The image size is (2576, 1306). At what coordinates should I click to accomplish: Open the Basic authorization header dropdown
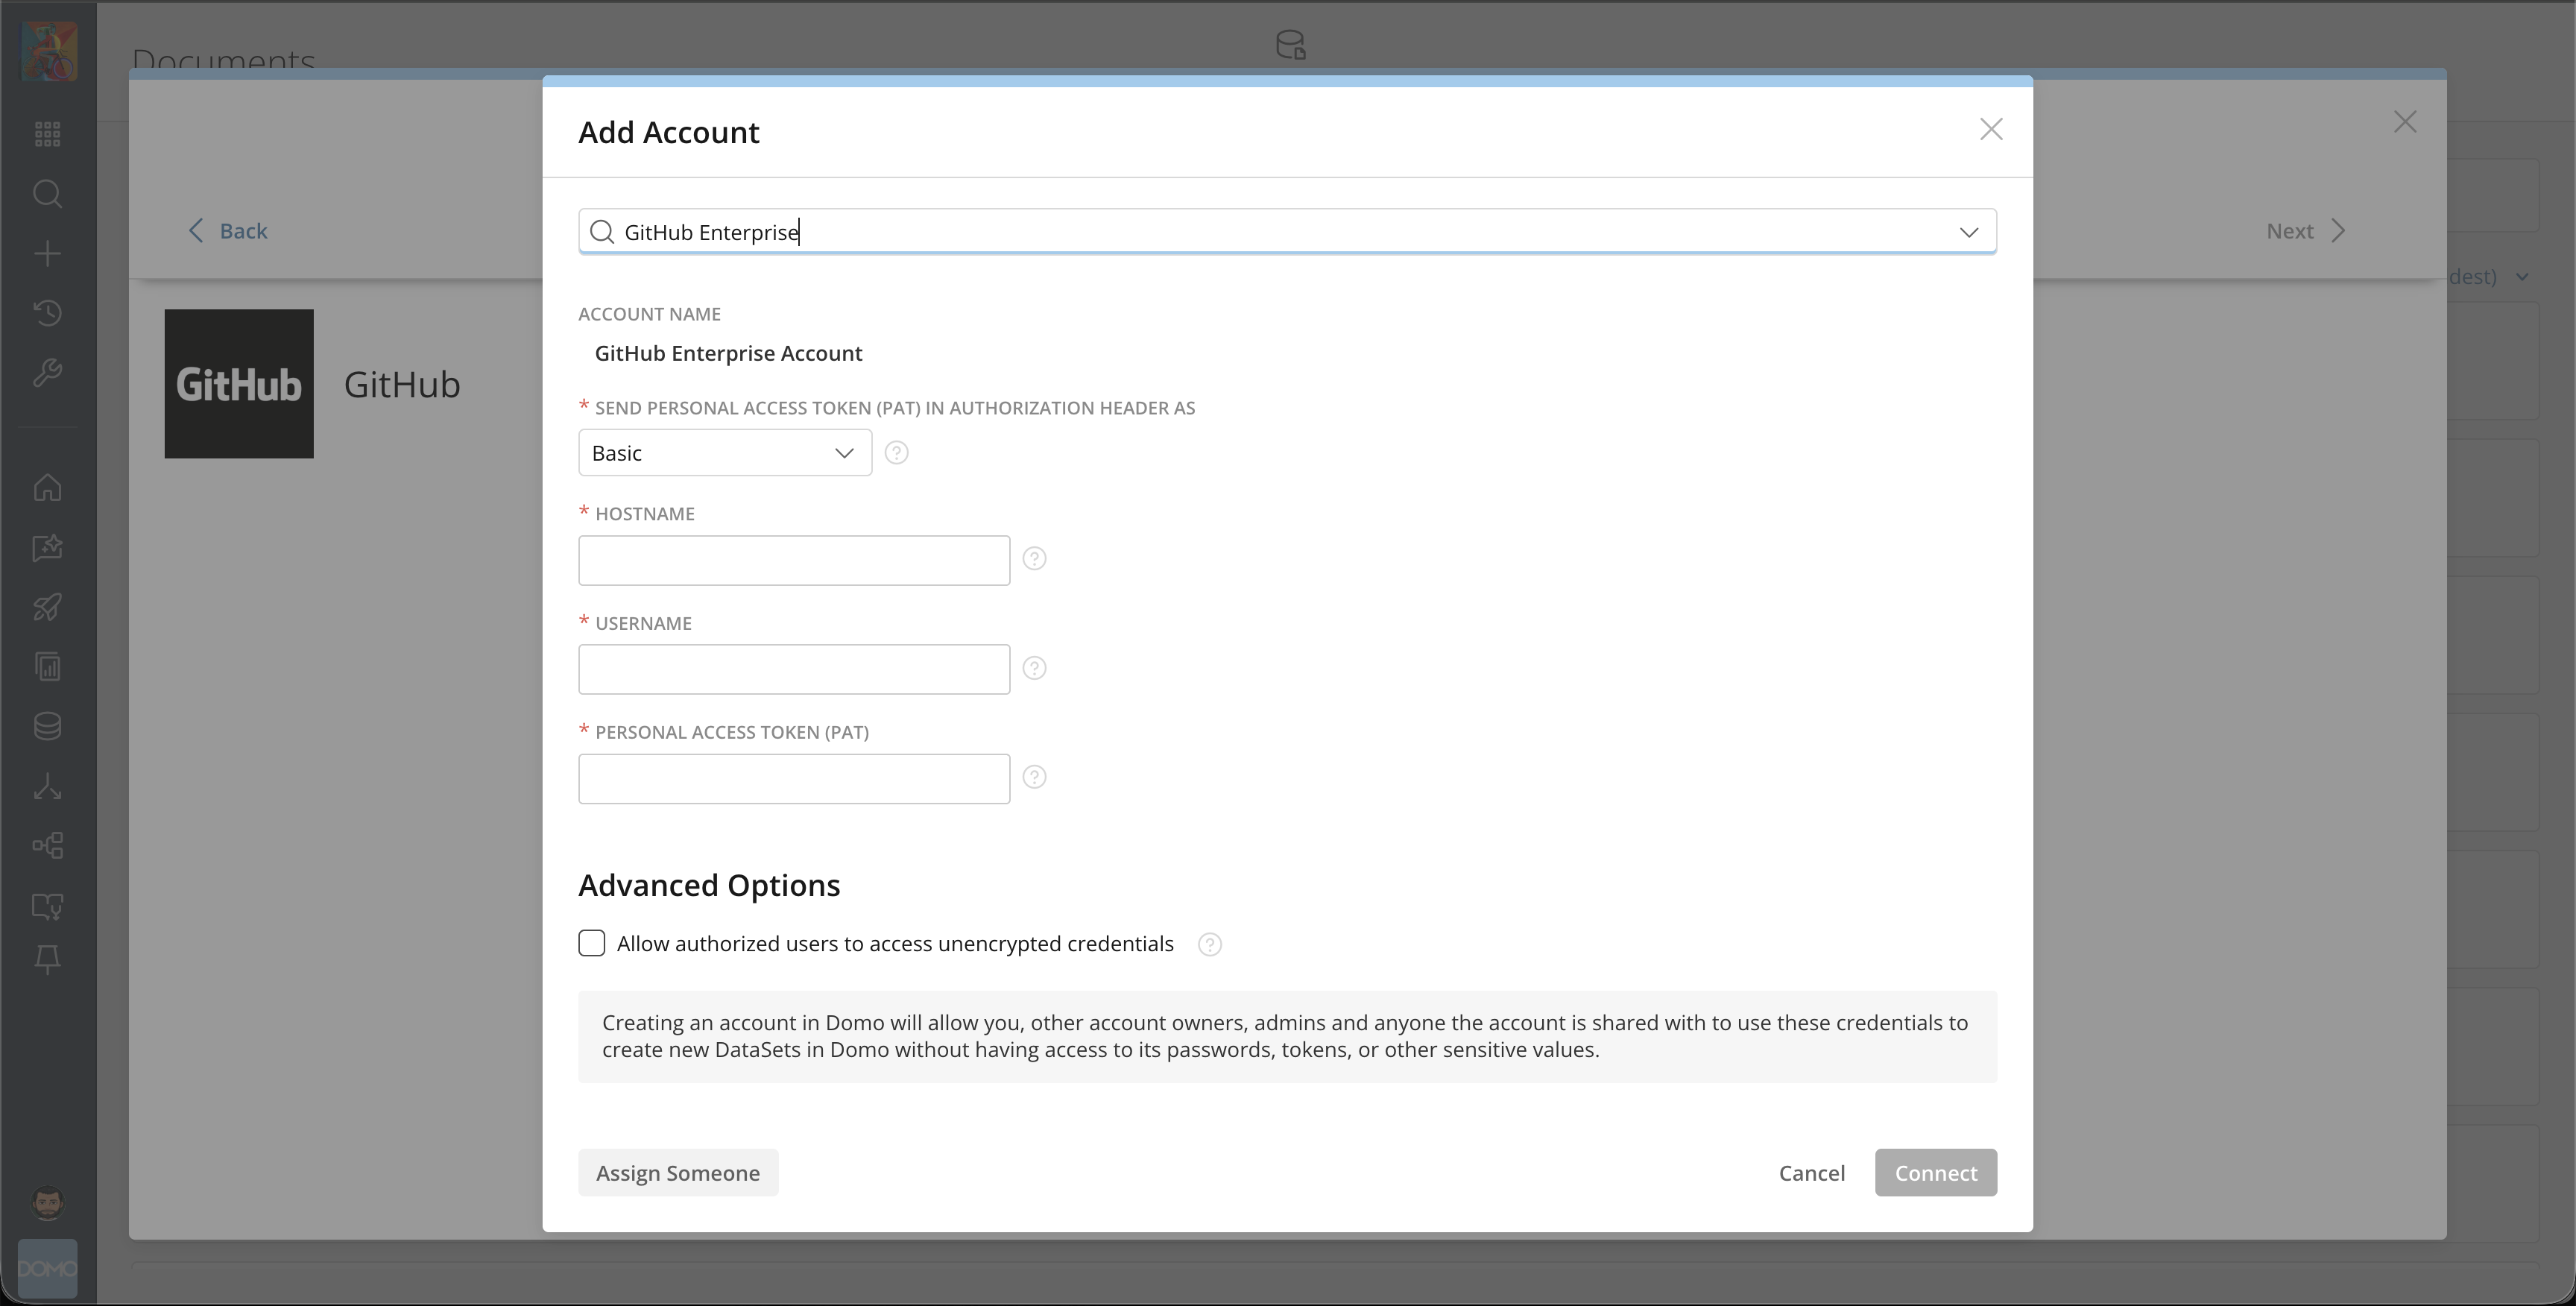point(725,453)
